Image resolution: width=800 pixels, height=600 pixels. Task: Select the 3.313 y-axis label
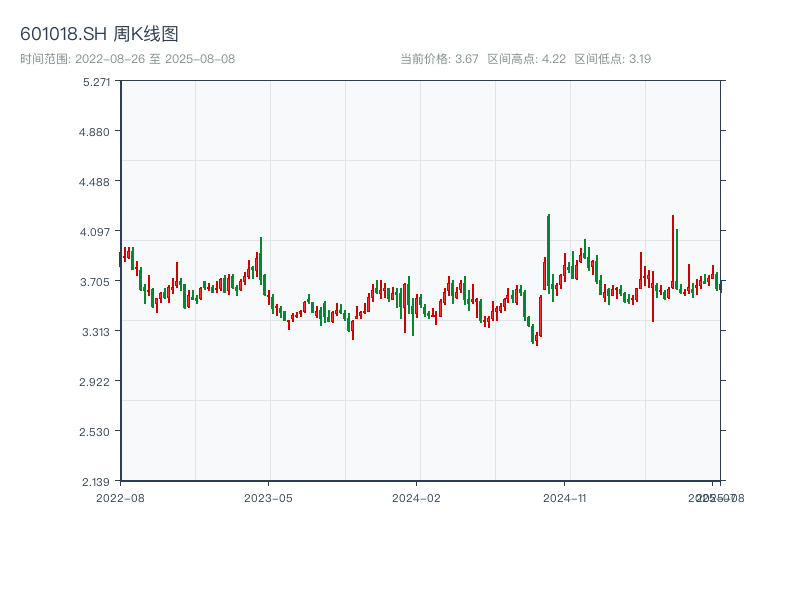[96, 331]
